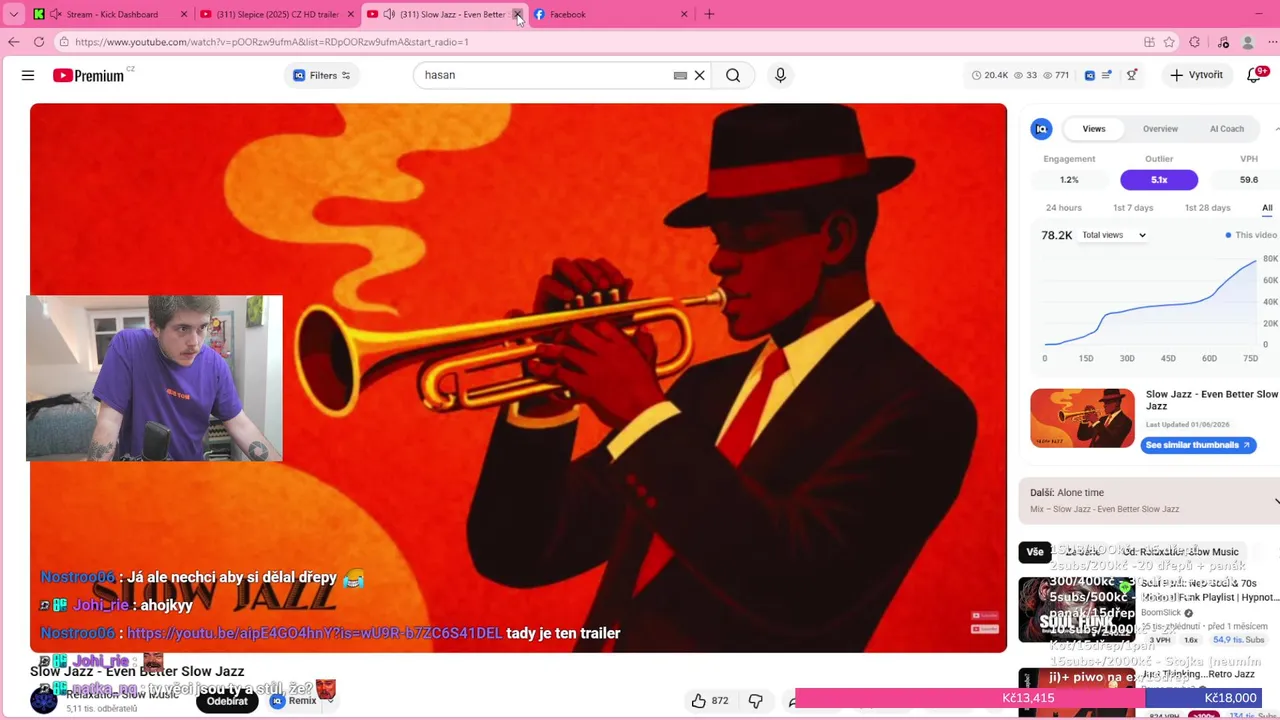Bookmark this page with the star
The width and height of the screenshot is (1280, 720).
coord(1169,42)
